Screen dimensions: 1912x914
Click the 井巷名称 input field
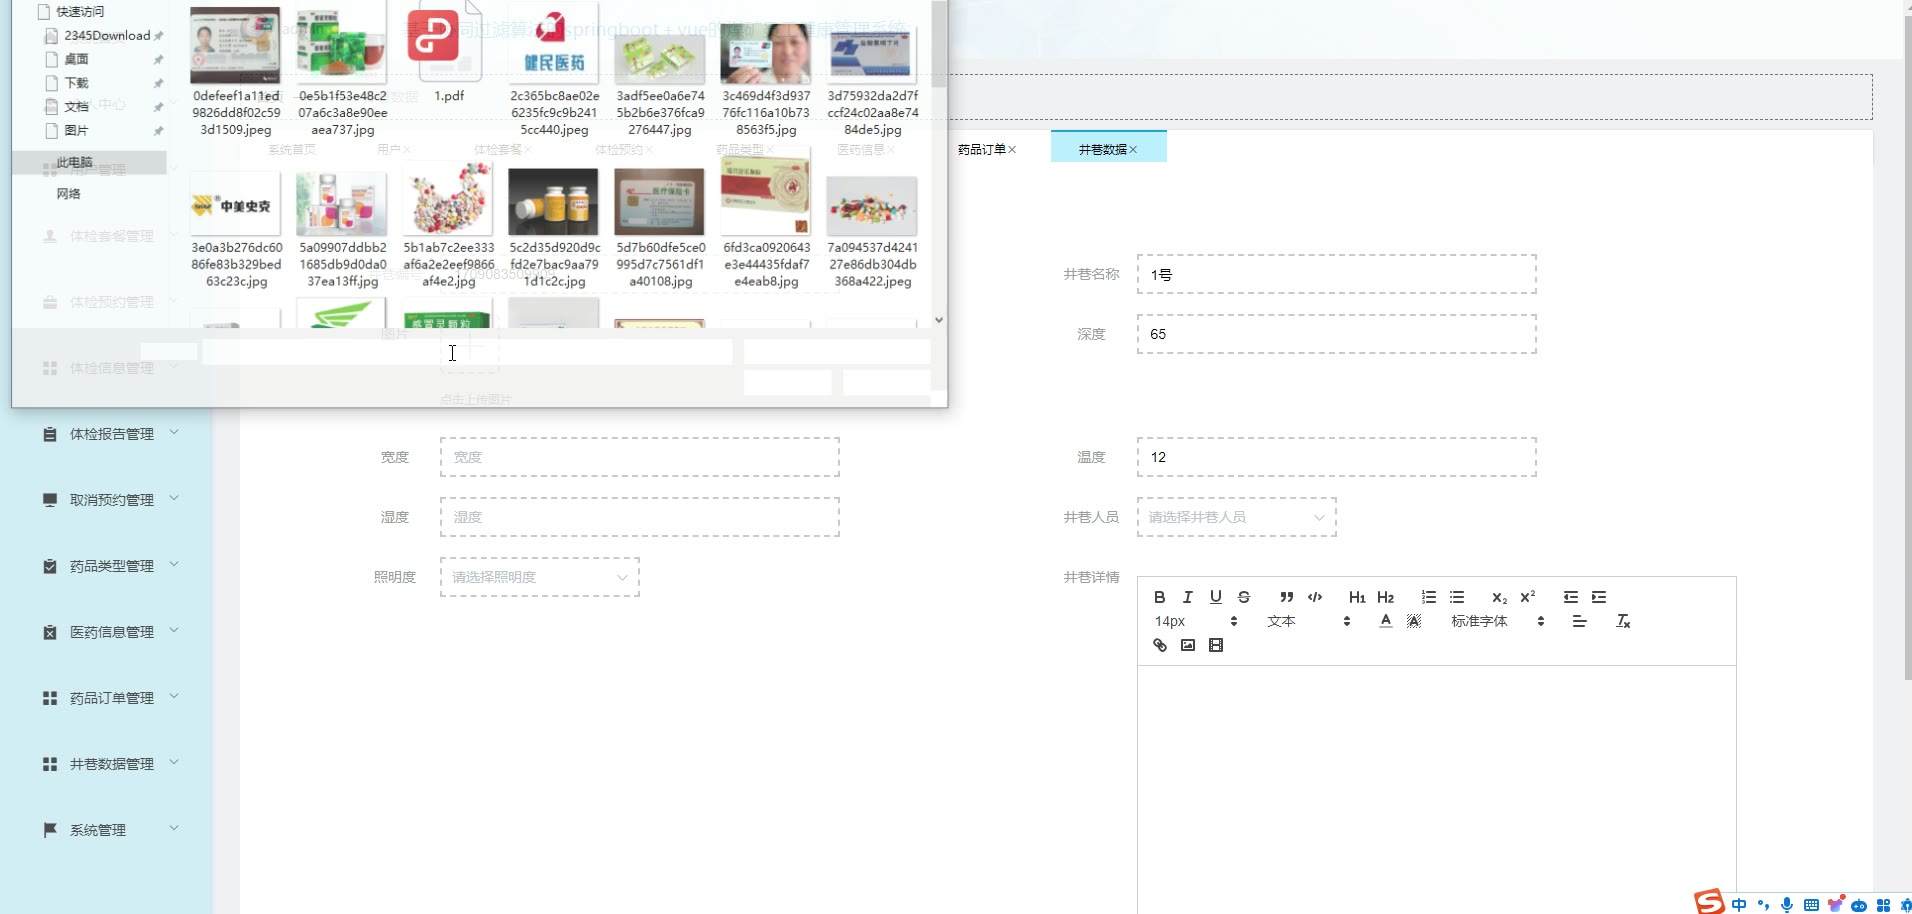tap(1336, 274)
